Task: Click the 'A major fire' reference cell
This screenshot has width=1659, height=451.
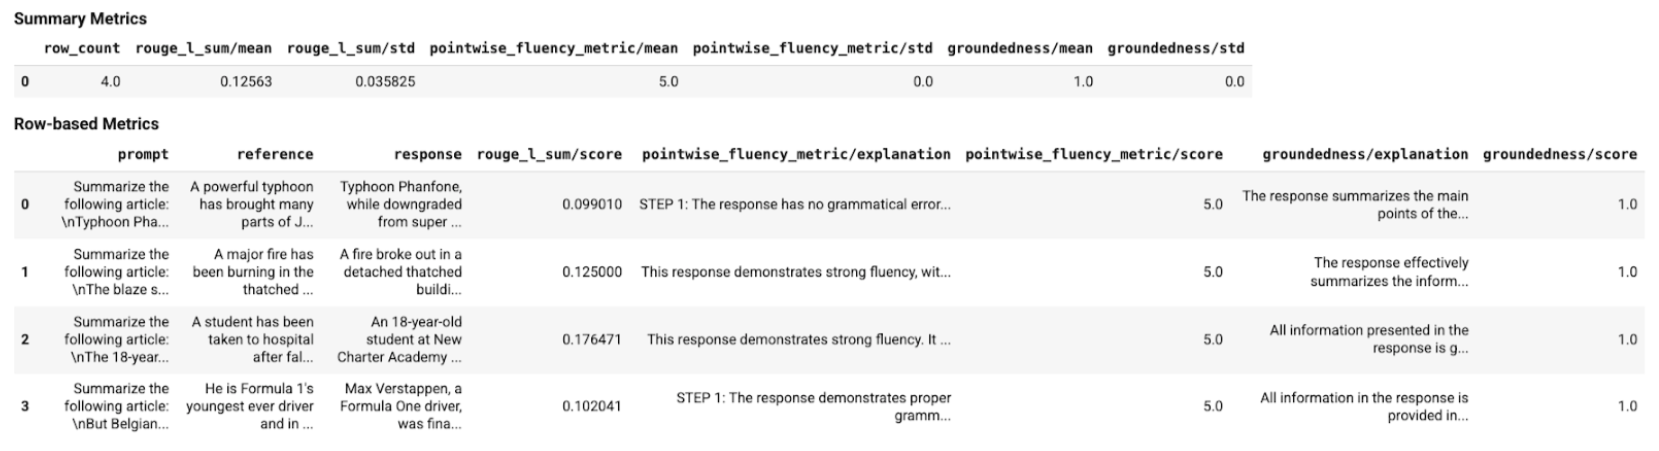Action: tap(253, 272)
